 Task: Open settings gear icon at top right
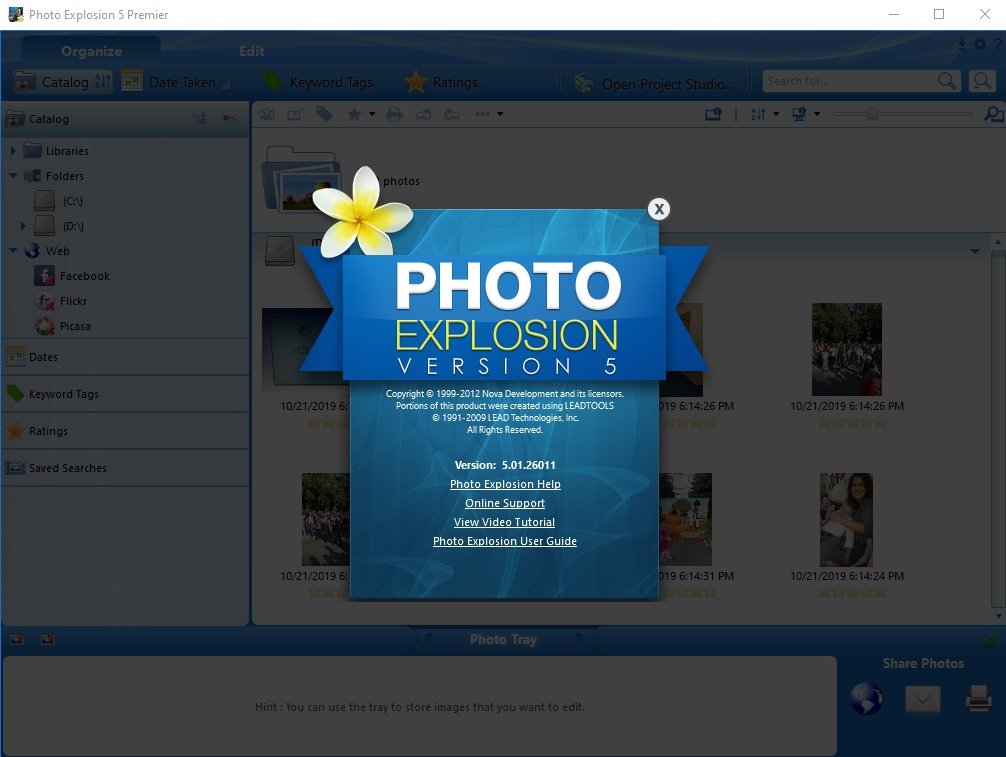[980, 44]
